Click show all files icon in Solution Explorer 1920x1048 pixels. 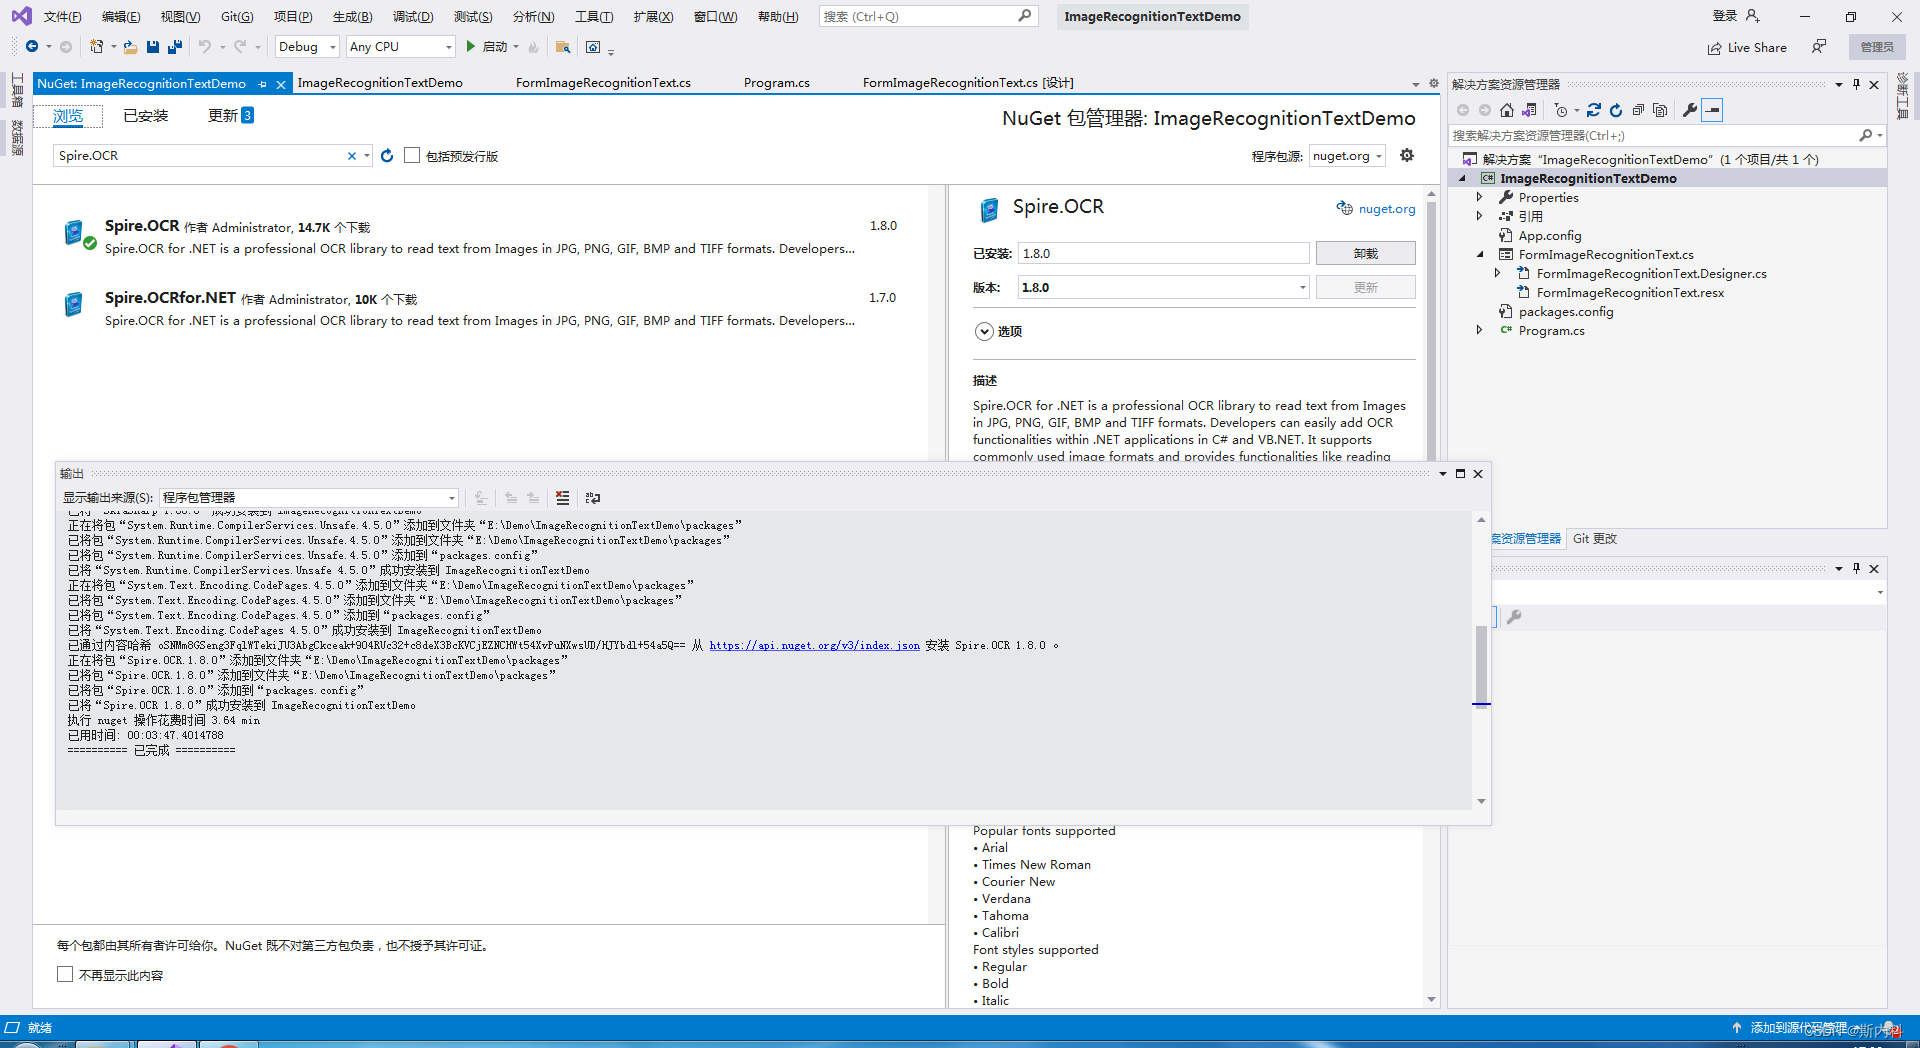pos(1660,110)
